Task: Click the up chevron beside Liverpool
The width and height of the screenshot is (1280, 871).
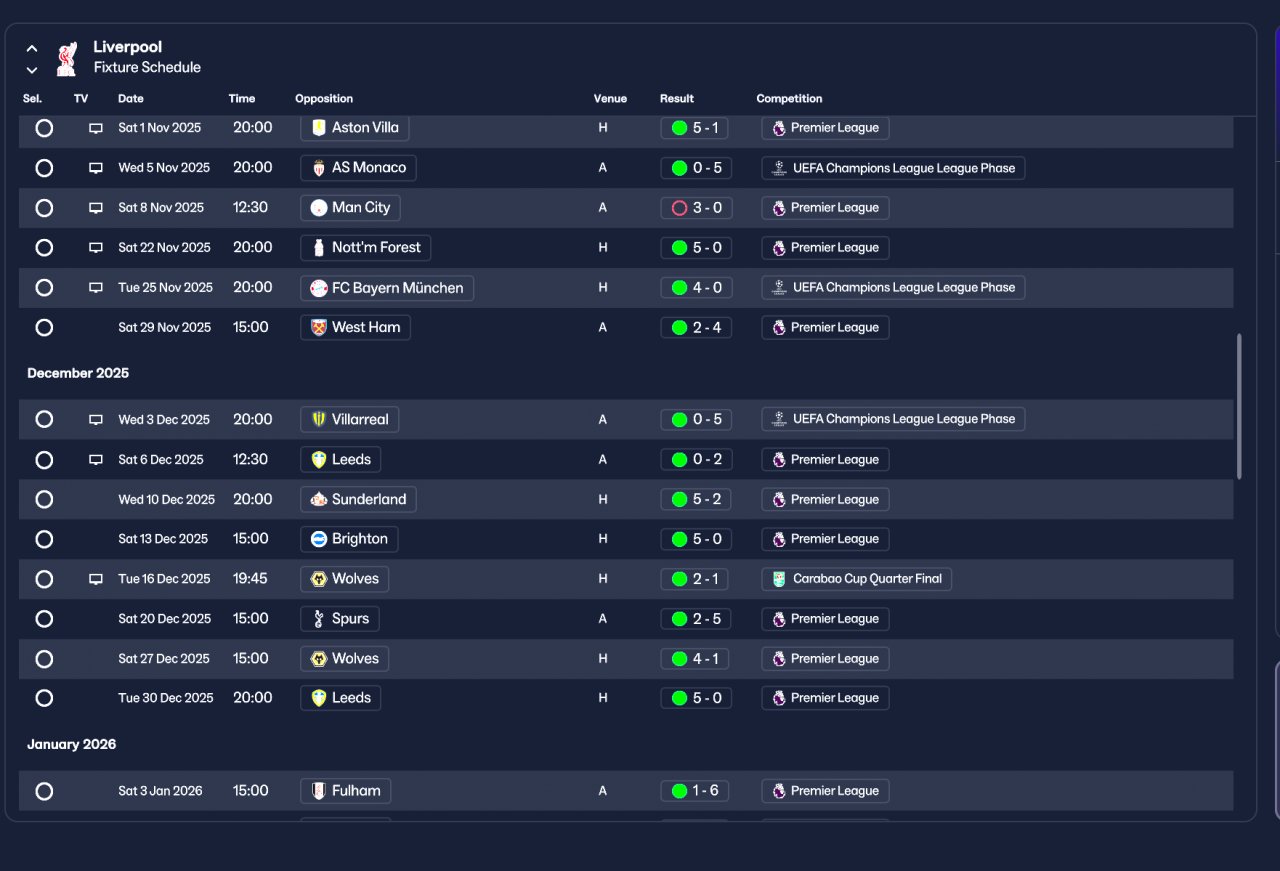Action: [x=32, y=48]
